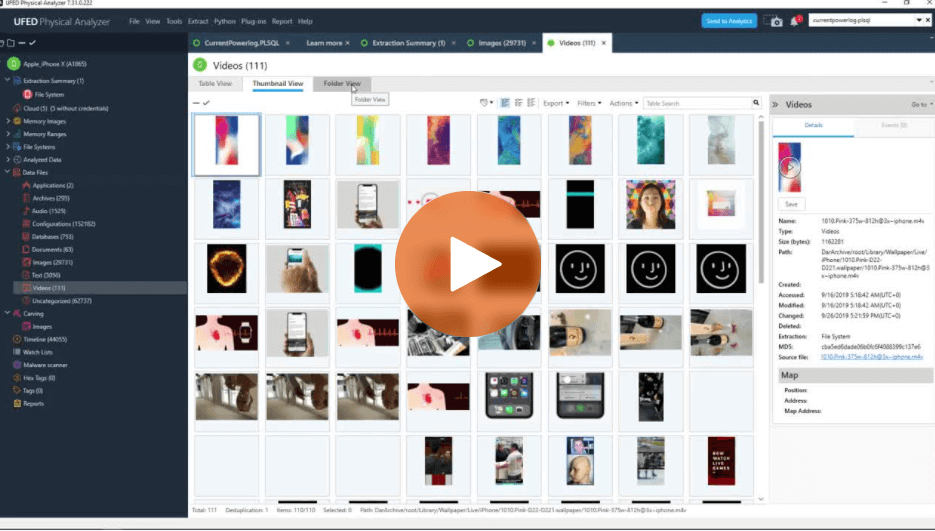935x531 pixels.
Task: Switch to CurrentPowerlog.PLSQL tab
Action: click(242, 43)
